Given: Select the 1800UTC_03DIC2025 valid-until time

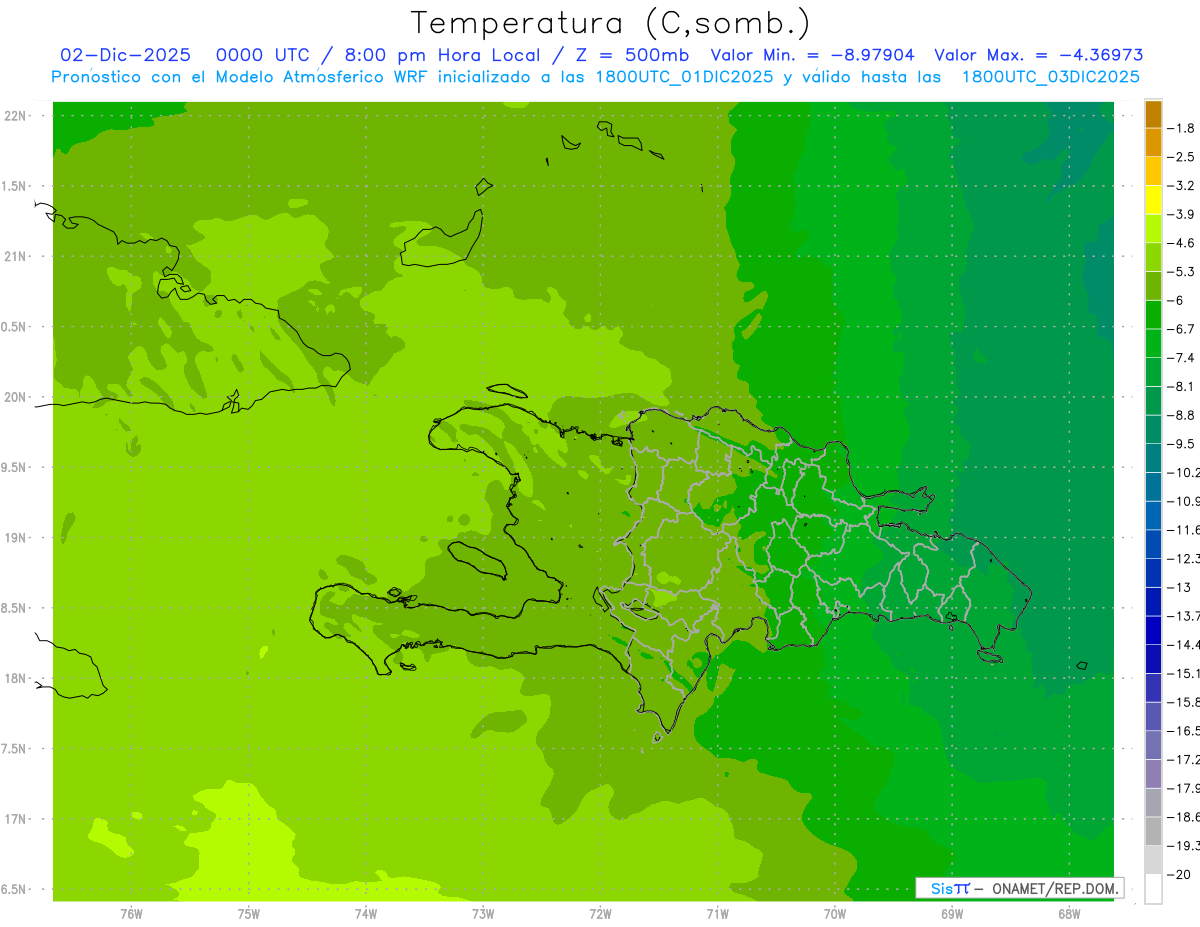Looking at the screenshot, I should pyautogui.click(x=1050, y=77).
